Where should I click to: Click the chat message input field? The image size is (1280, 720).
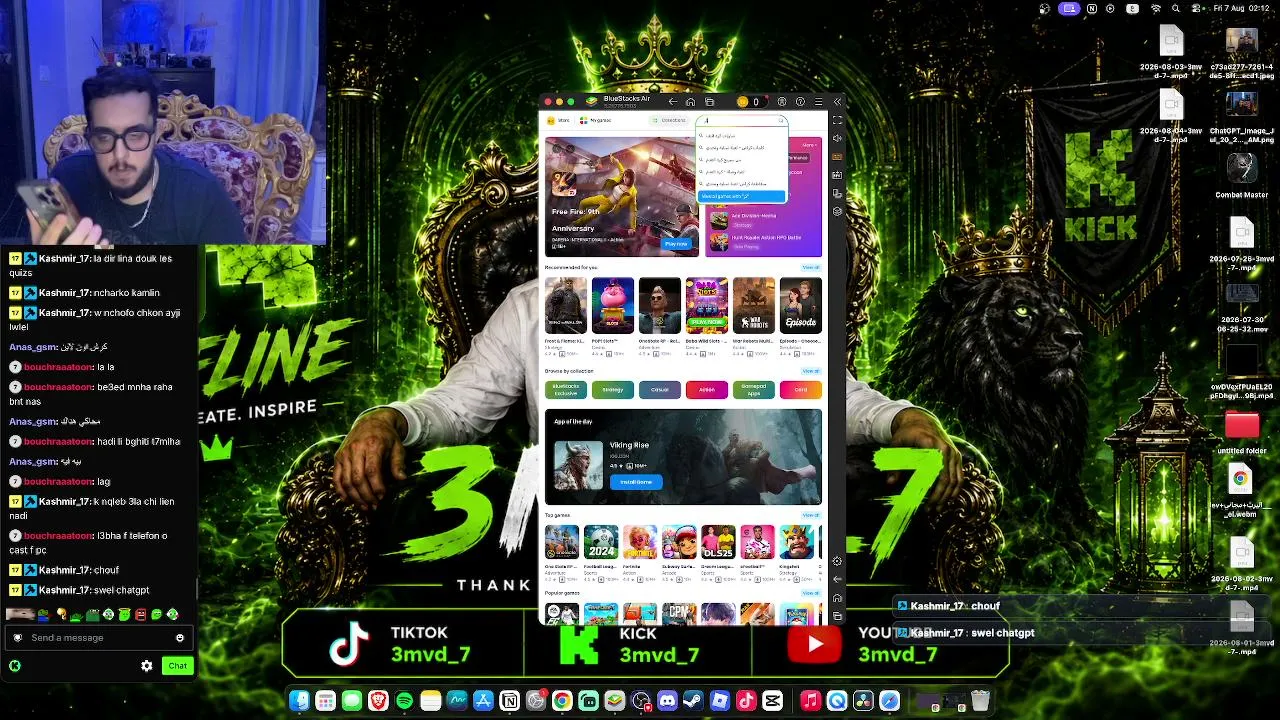[x=97, y=638]
